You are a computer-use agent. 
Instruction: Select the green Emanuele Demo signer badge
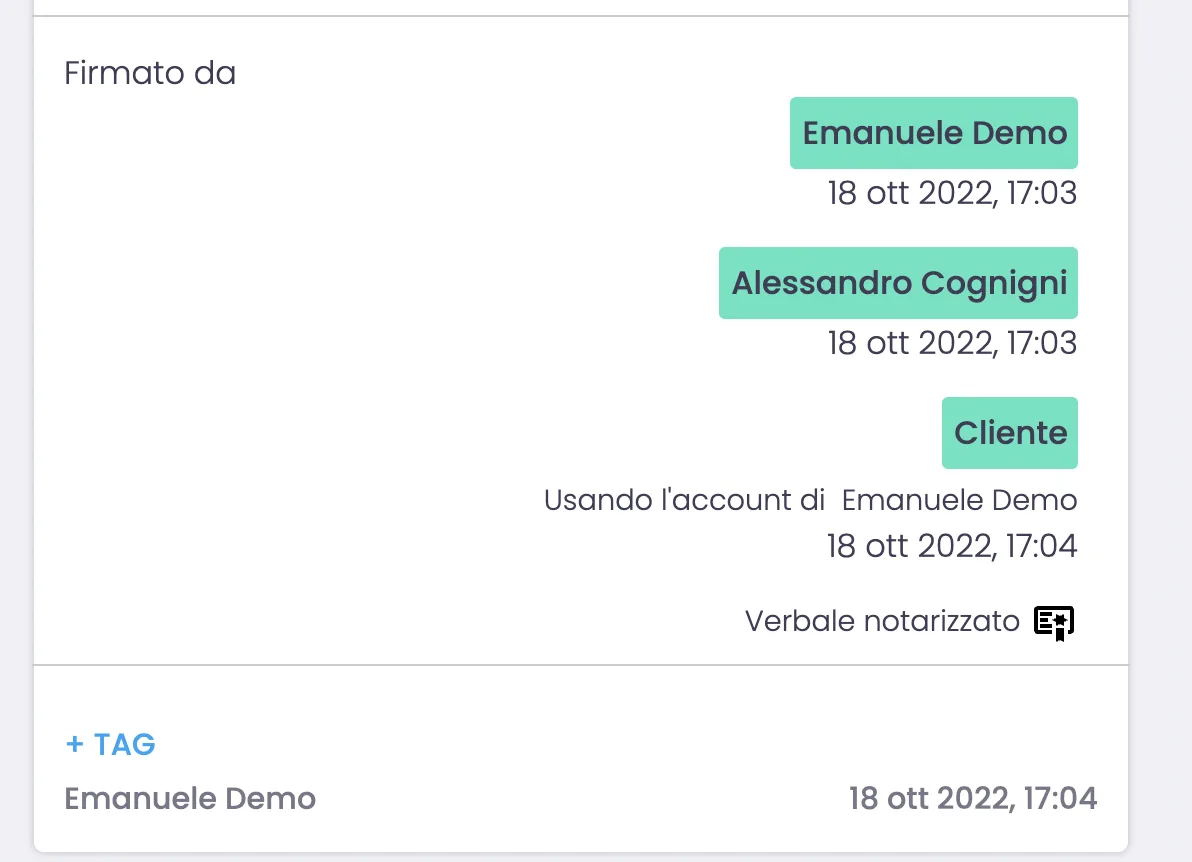[934, 133]
